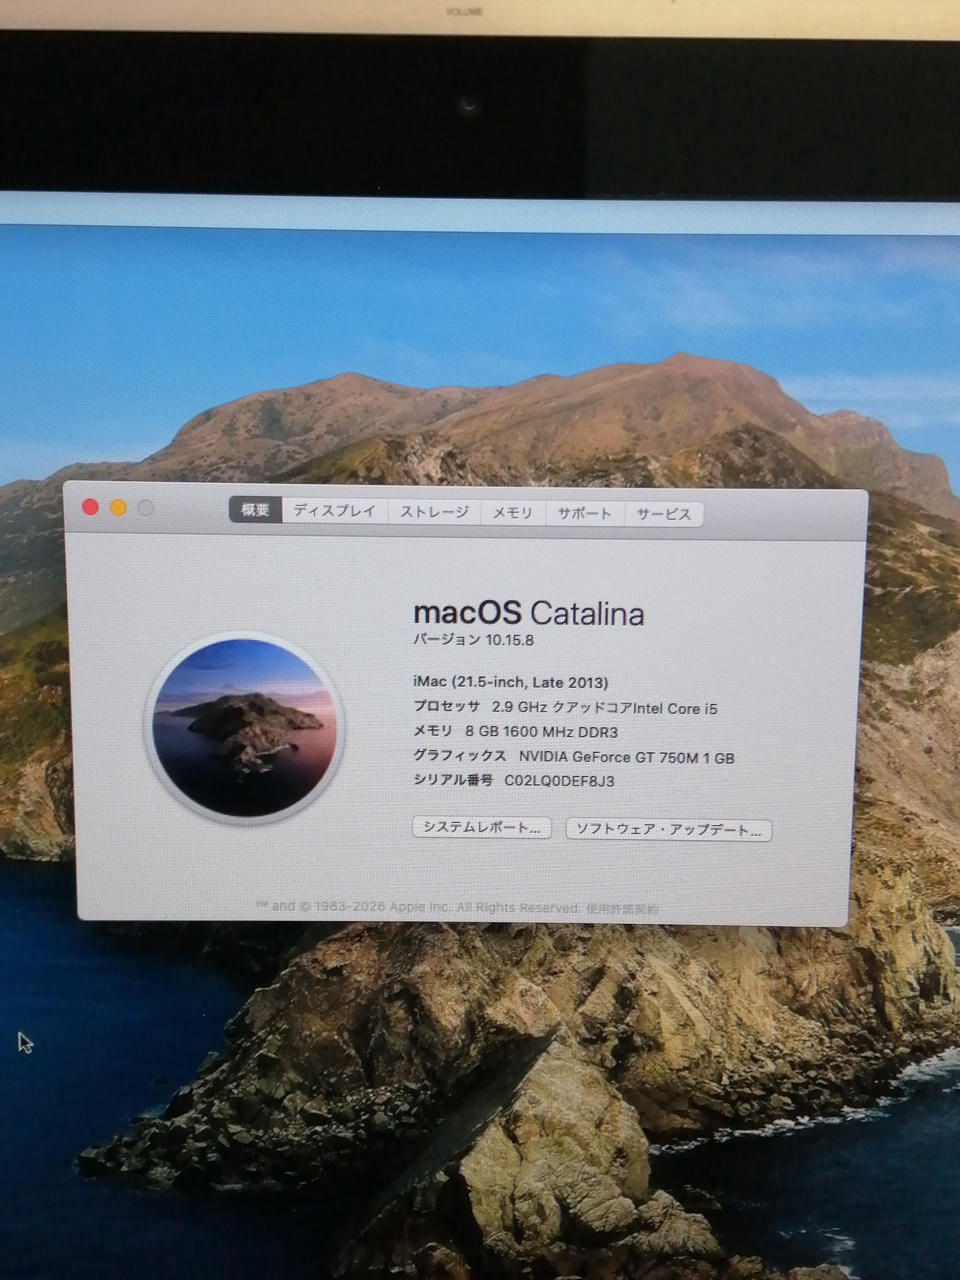Click the yellow minimize traffic light

tap(119, 507)
